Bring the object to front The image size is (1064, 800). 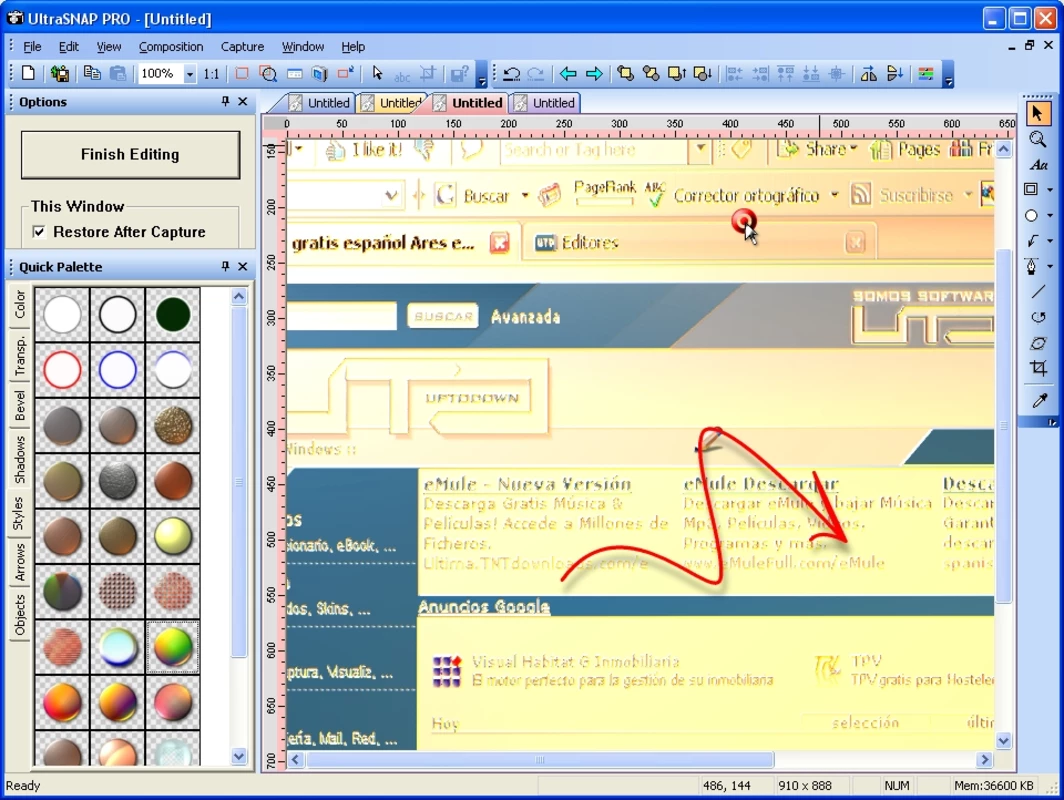625,73
